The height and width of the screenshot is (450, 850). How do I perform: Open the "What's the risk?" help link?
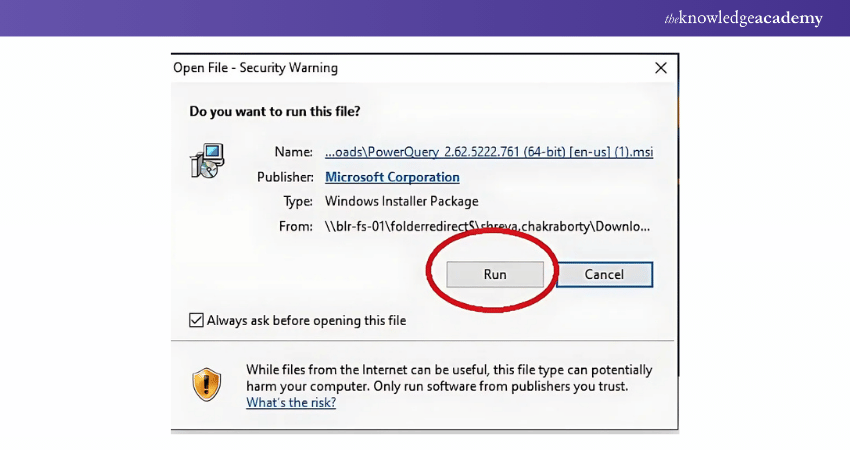(291, 402)
